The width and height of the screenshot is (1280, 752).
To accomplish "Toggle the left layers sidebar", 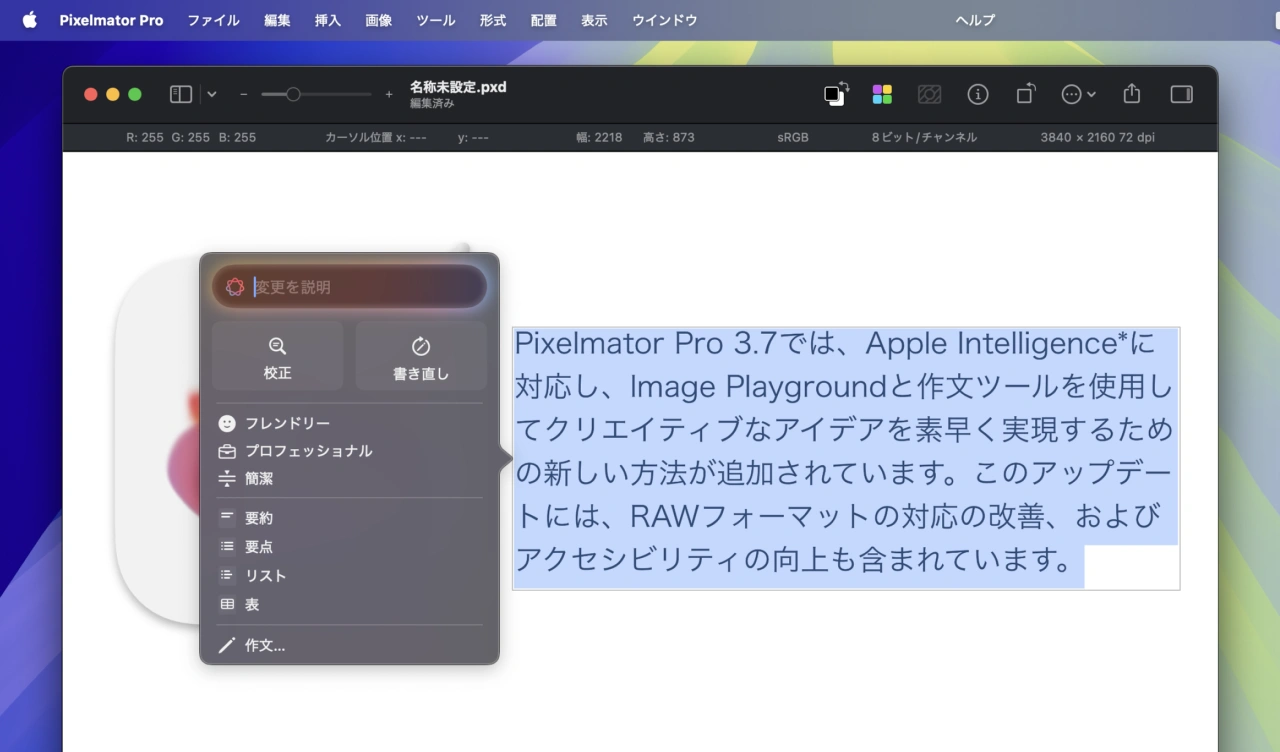I will 181,94.
